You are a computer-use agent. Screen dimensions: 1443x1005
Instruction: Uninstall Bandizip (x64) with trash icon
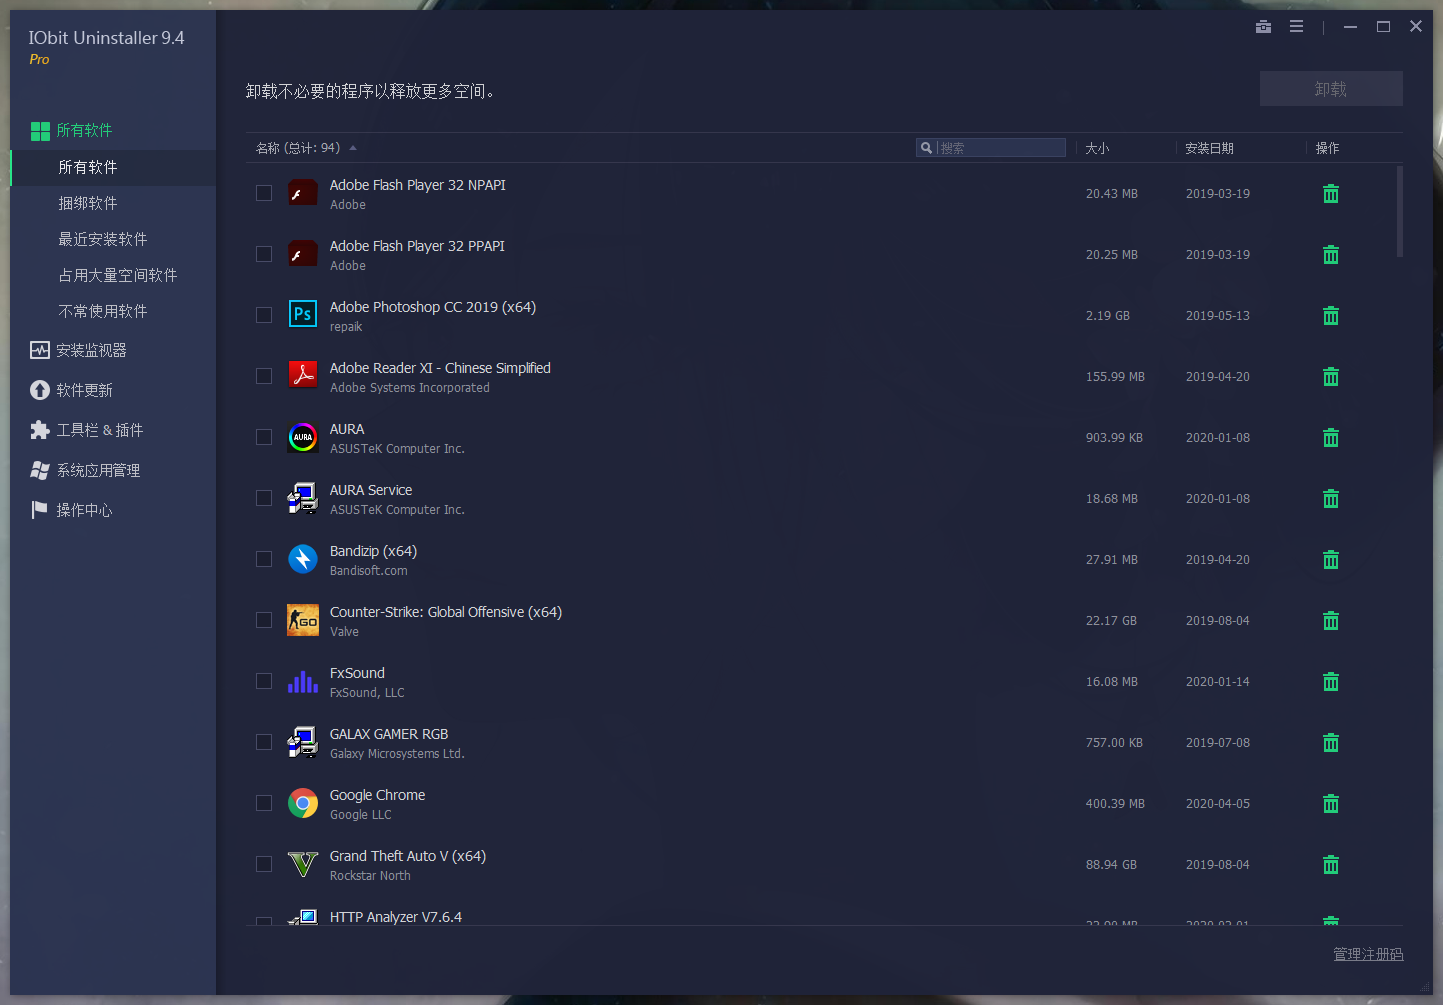tap(1331, 560)
